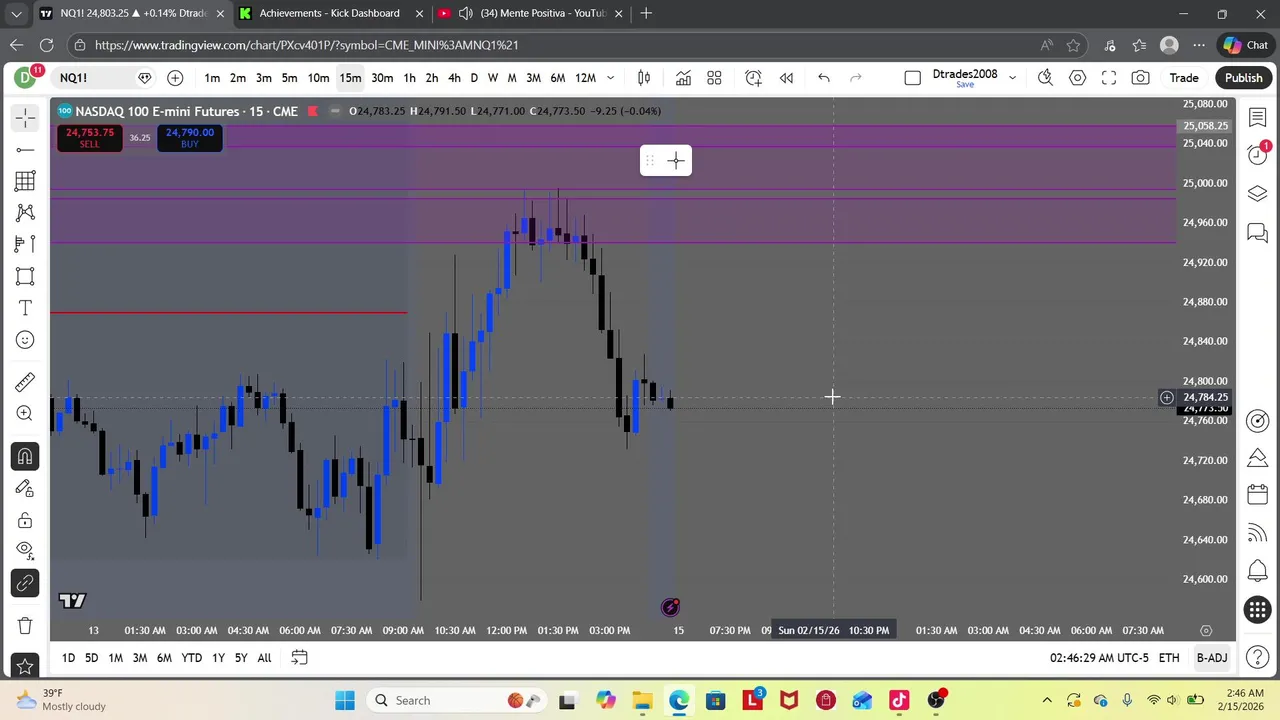Open the Fibonacci retracement tools
Viewport: 1280px width, 720px height.
click(x=25, y=181)
